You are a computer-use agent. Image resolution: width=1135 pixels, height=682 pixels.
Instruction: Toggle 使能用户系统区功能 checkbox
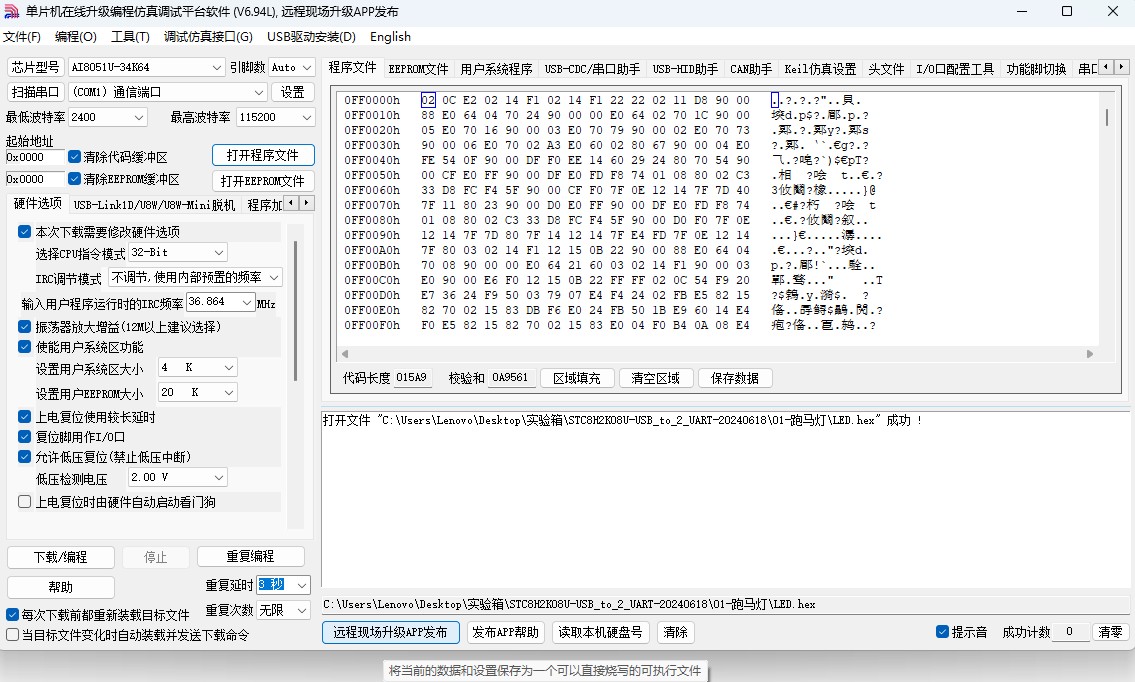point(24,347)
